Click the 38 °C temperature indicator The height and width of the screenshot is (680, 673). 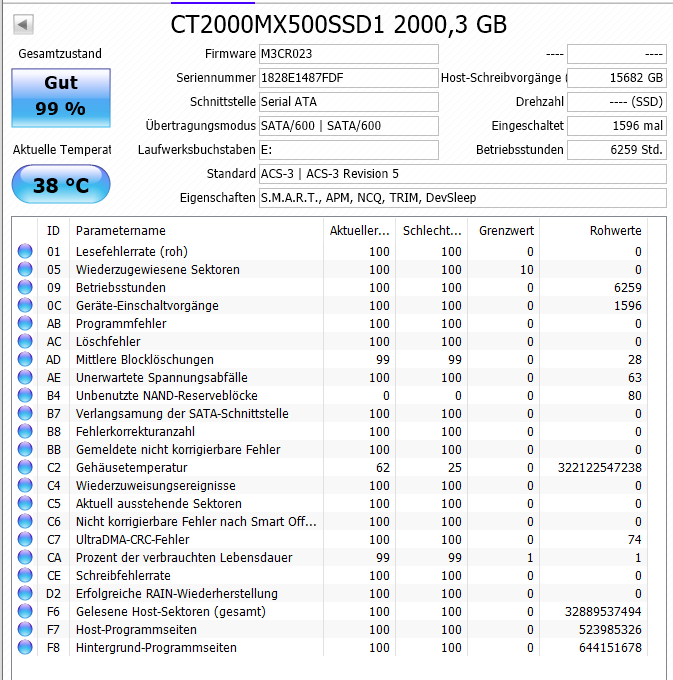tap(61, 184)
